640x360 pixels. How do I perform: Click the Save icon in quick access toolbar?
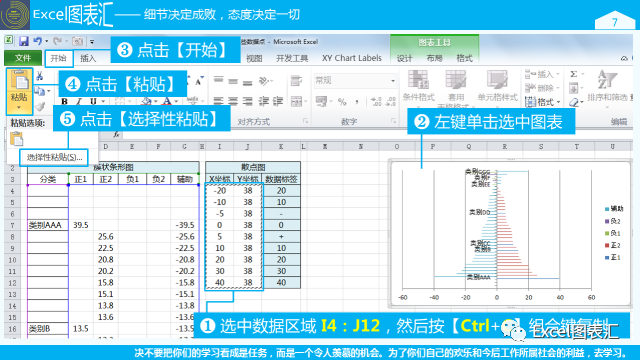click(23, 41)
